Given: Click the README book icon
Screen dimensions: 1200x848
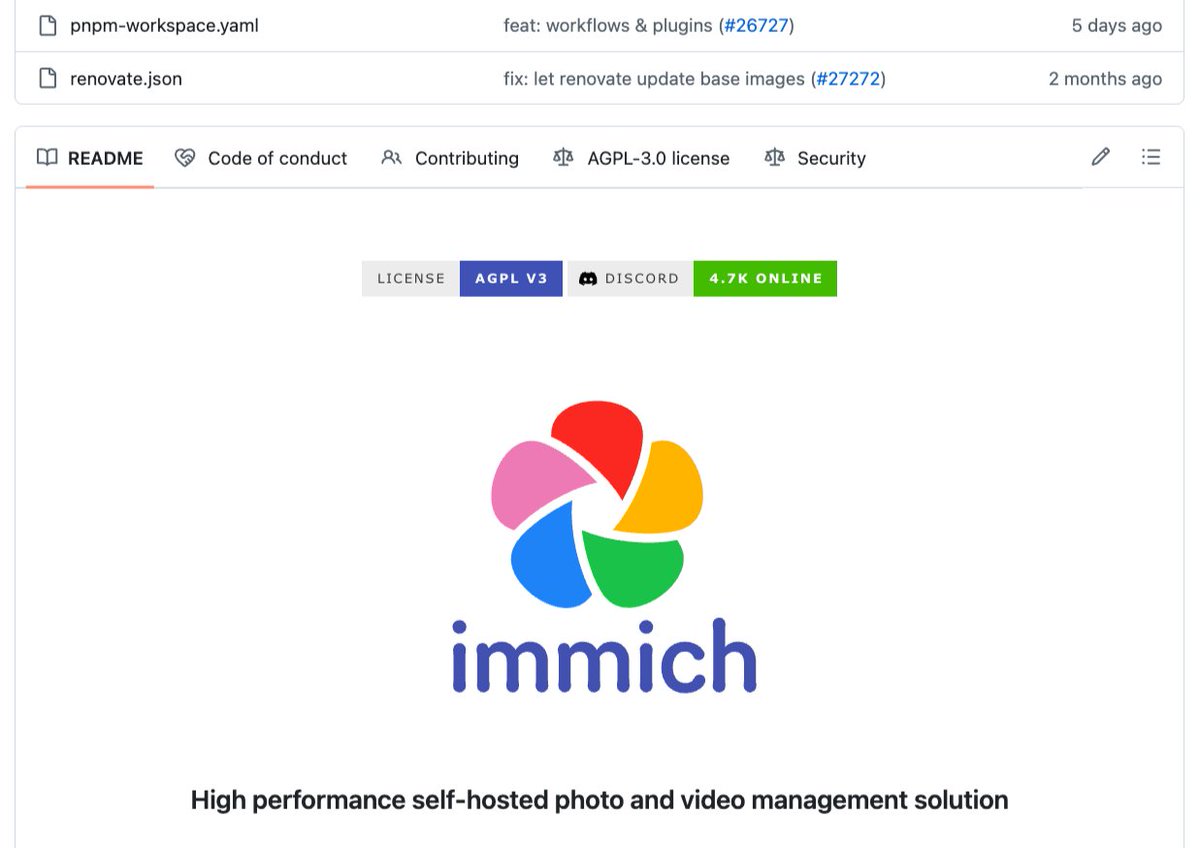Looking at the screenshot, I should pyautogui.click(x=47, y=158).
